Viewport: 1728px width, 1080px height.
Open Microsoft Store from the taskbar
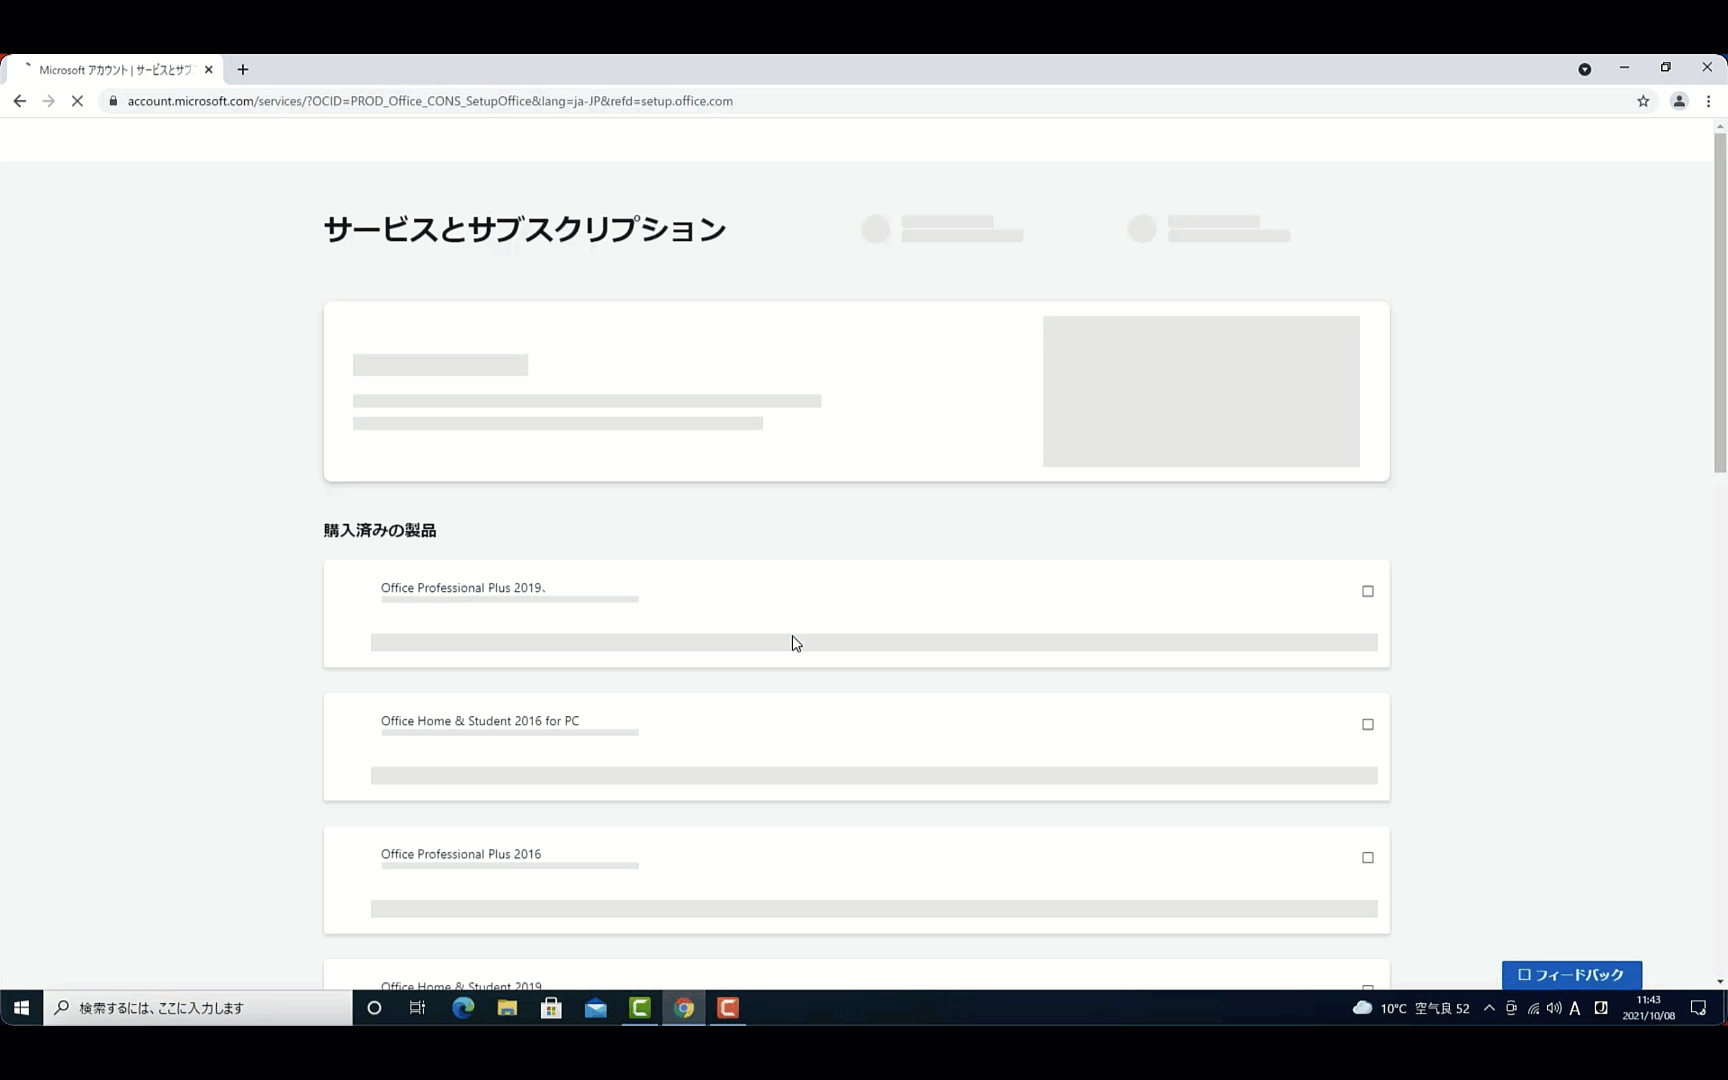tap(551, 1008)
